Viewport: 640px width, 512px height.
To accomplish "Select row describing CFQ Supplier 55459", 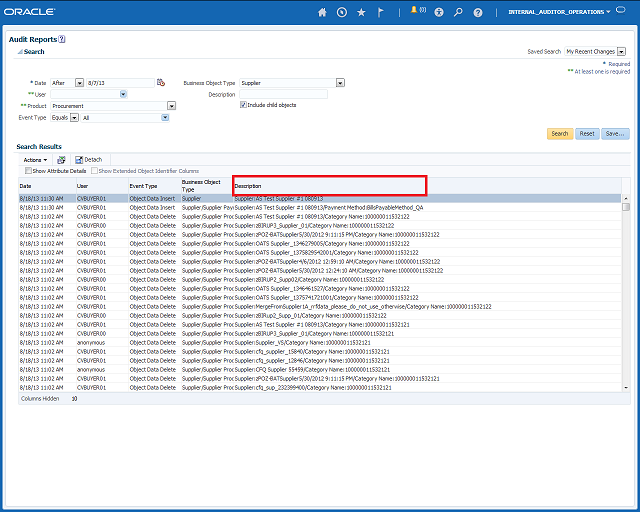I will (320, 369).
